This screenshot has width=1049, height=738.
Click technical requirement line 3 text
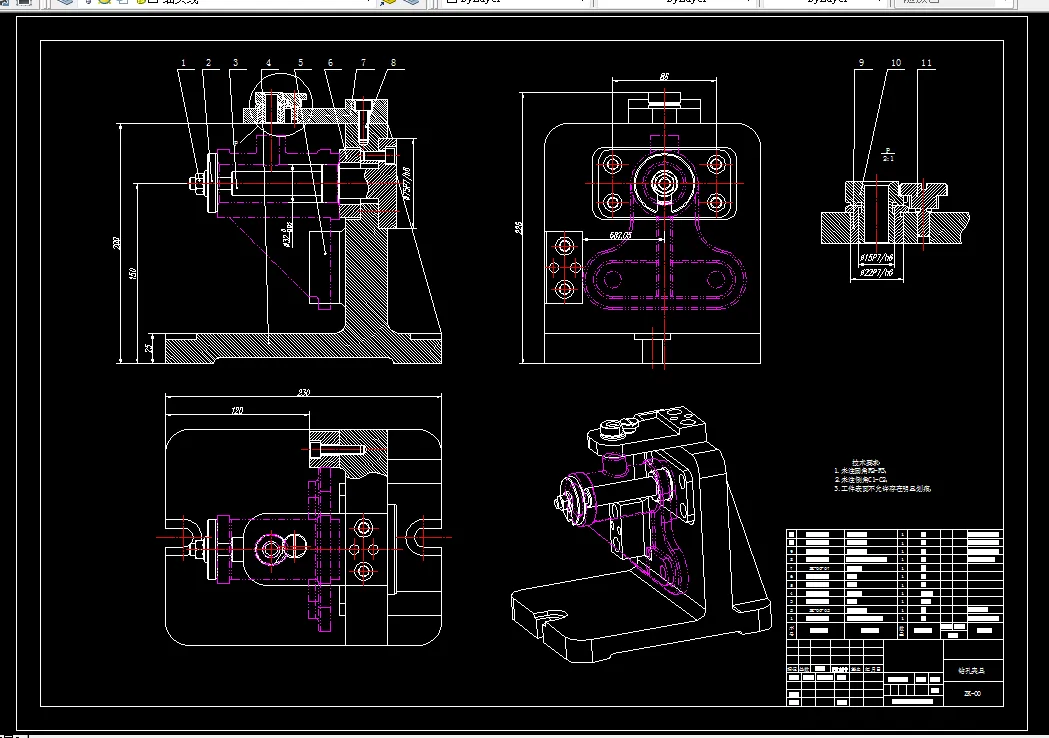[882, 489]
